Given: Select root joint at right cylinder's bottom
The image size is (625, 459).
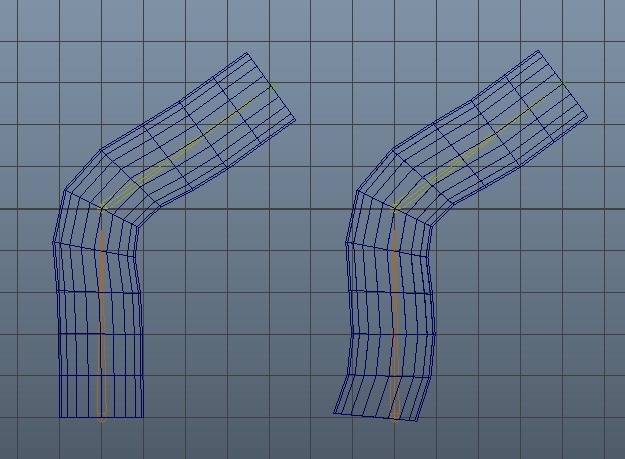Looking at the screenshot, I should coord(395,418).
